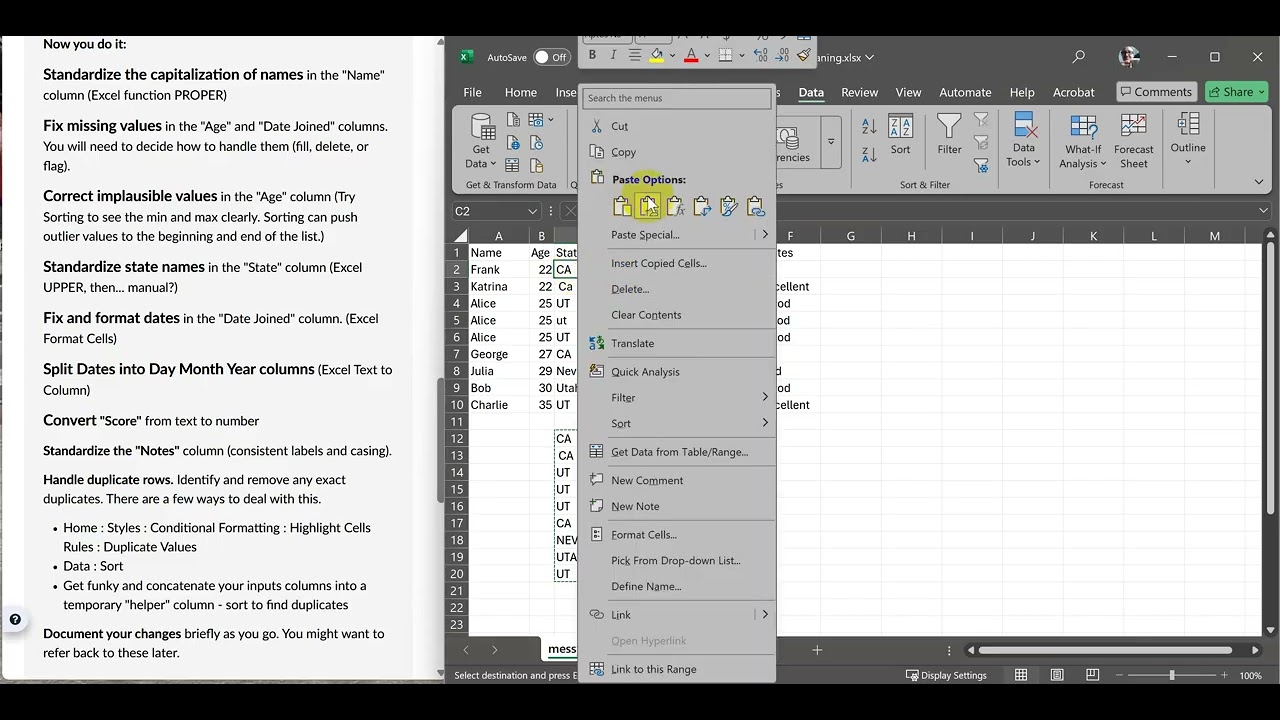Apply Bold from the mini toolbar
Image resolution: width=1280 pixels, height=720 pixels.
592,56
